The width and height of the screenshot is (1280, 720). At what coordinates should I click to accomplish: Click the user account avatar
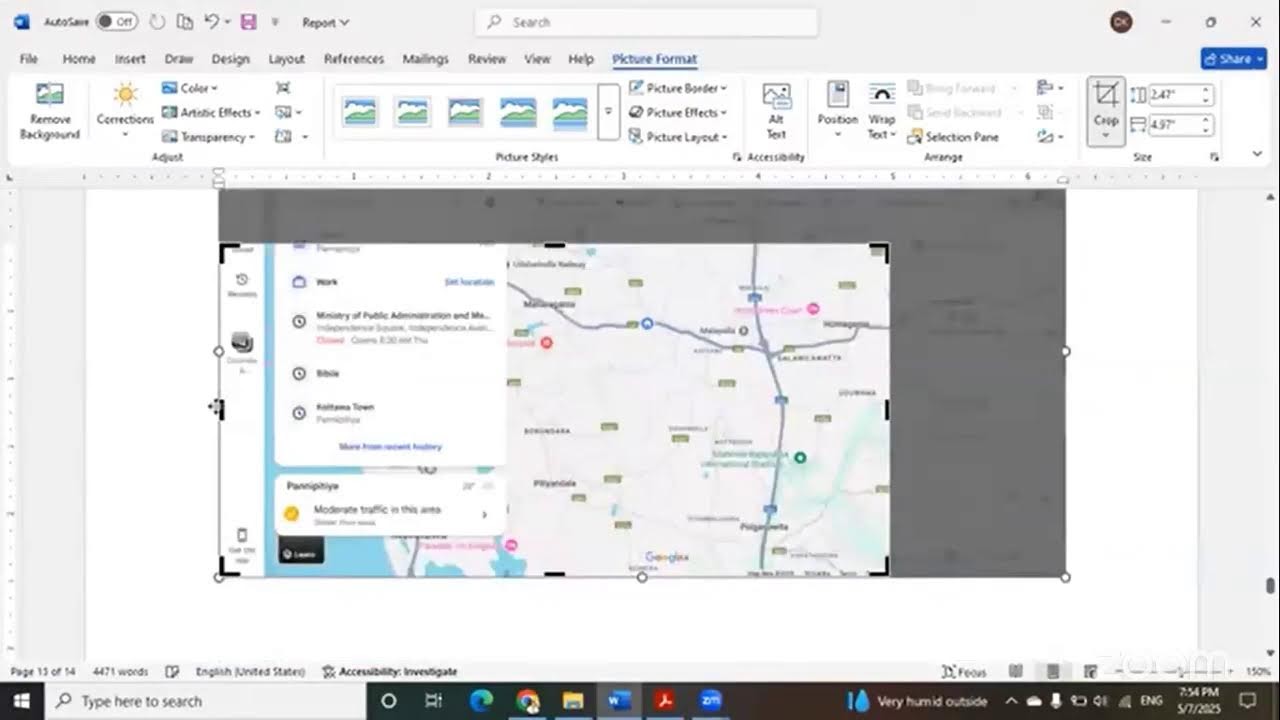[x=1121, y=22]
